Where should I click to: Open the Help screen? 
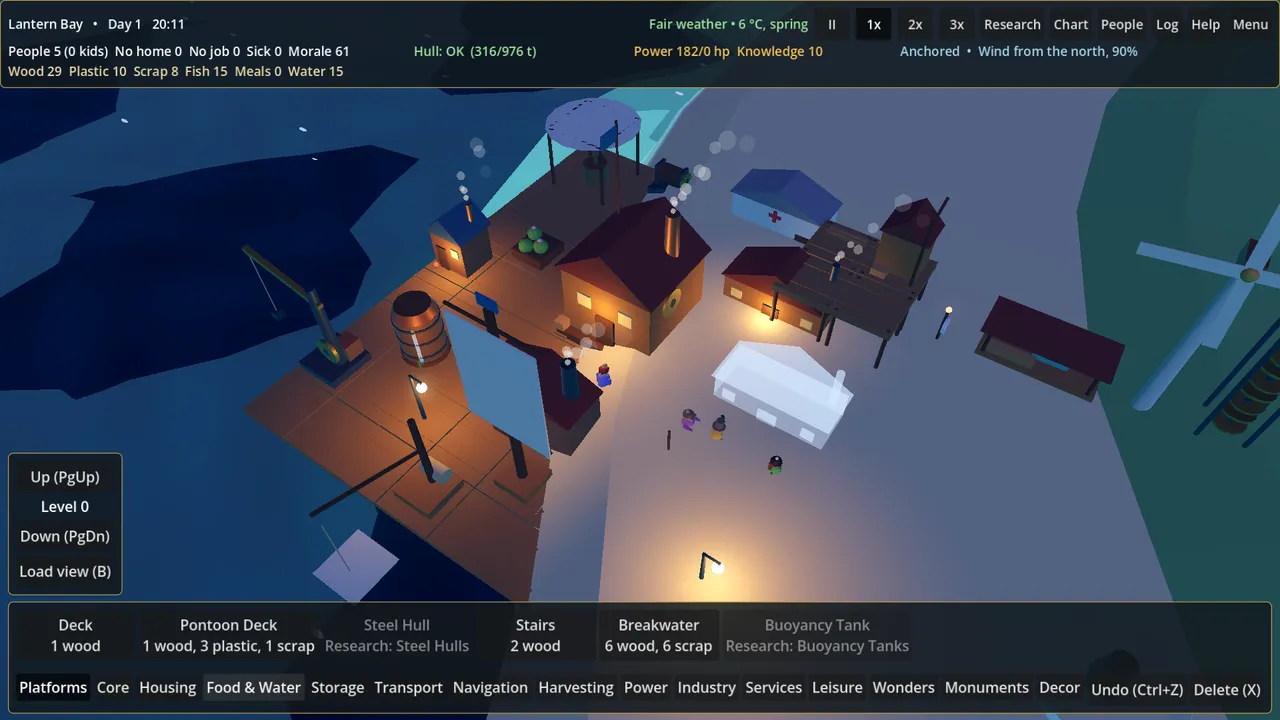[1206, 24]
